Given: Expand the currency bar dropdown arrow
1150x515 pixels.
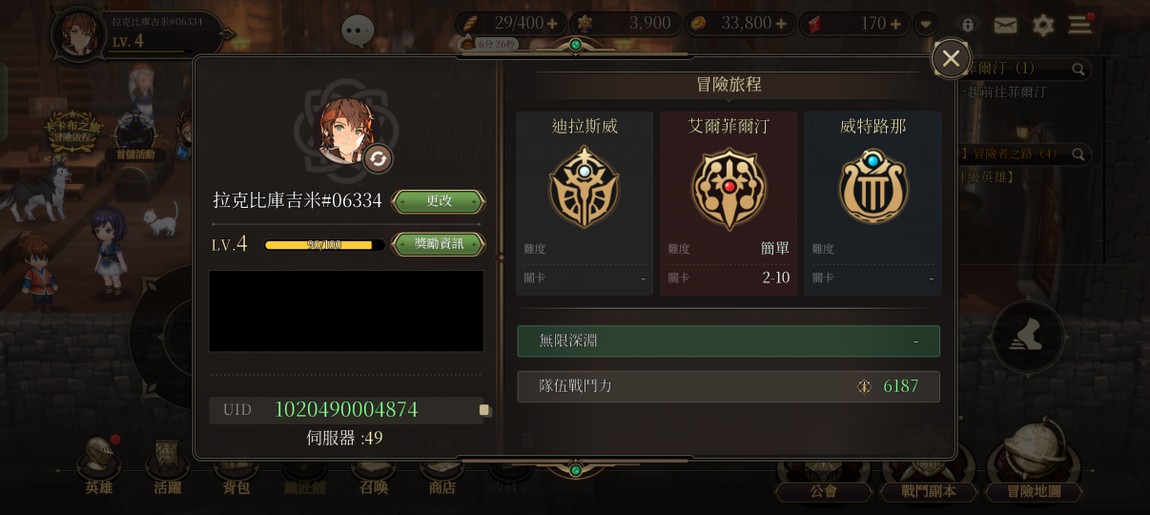Looking at the screenshot, I should [926, 24].
